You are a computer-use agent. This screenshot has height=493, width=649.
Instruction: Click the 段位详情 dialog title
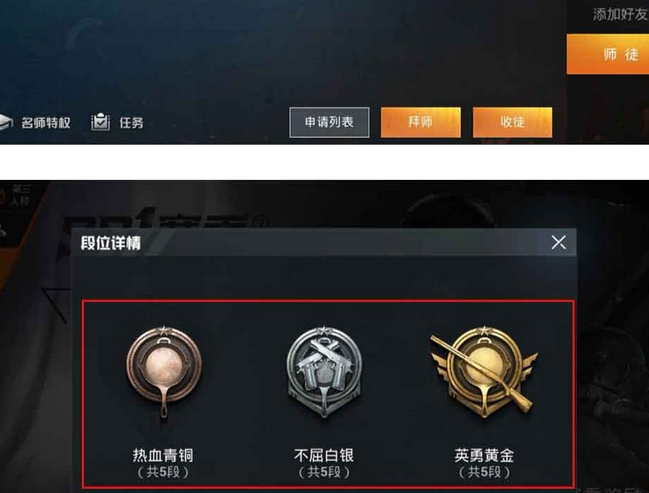(111, 243)
